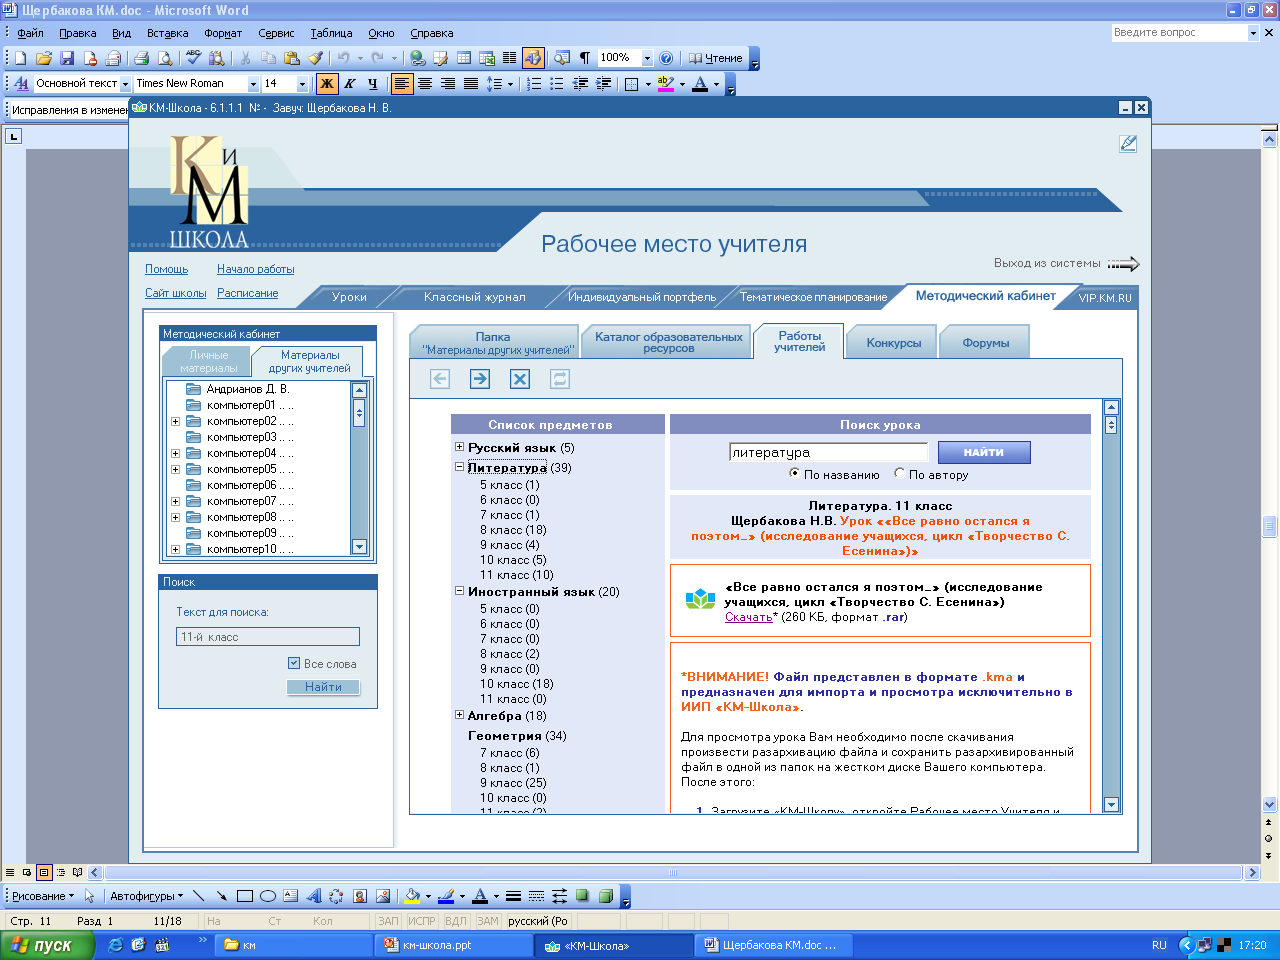Toggle the Drawing toolbar button in standard toolbar
This screenshot has width=1280, height=960.
point(533,58)
